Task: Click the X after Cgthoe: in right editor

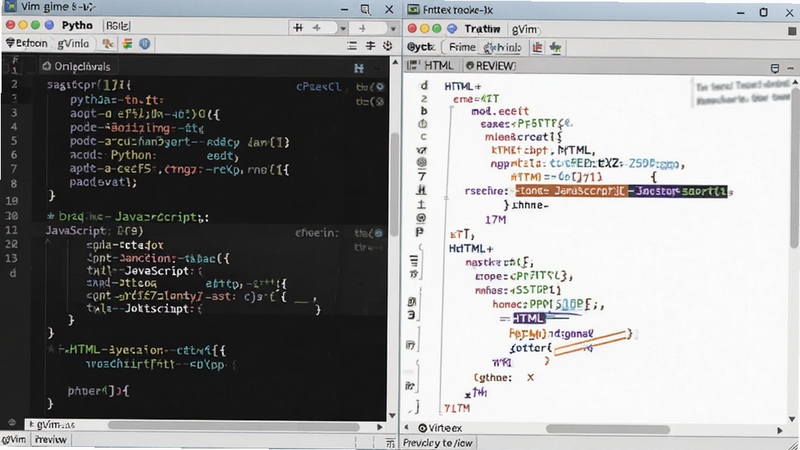Action: tap(531, 378)
